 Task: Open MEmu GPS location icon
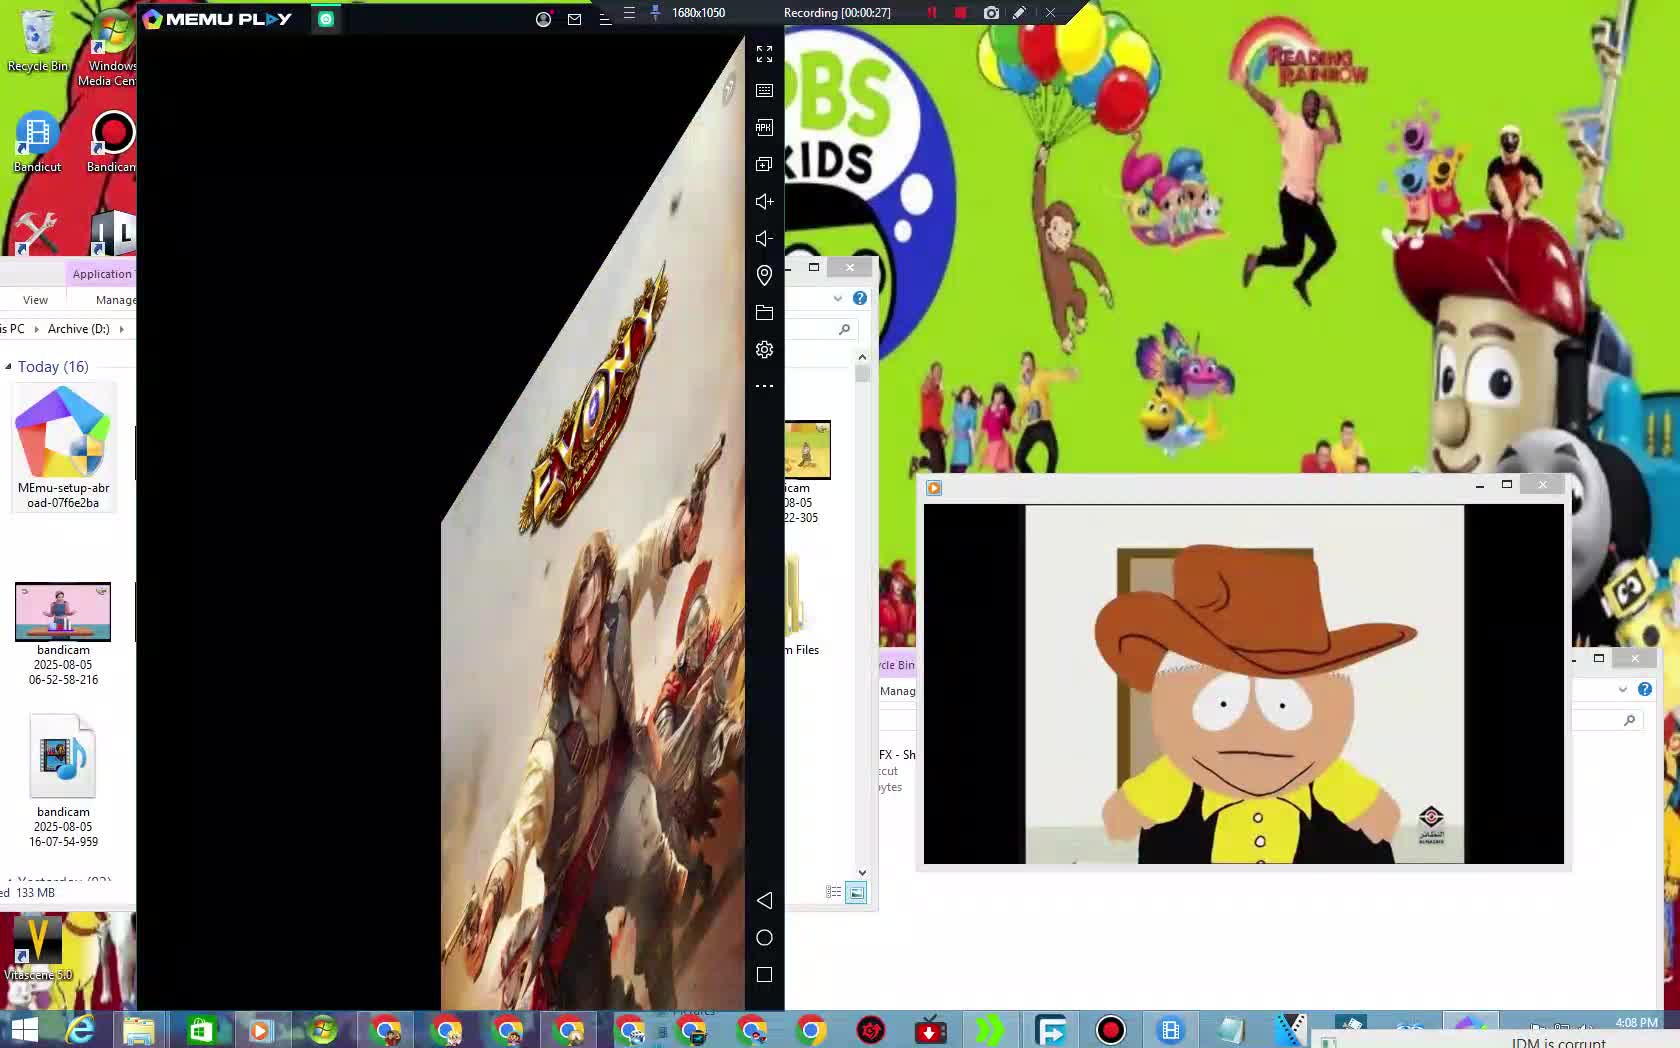pos(764,275)
